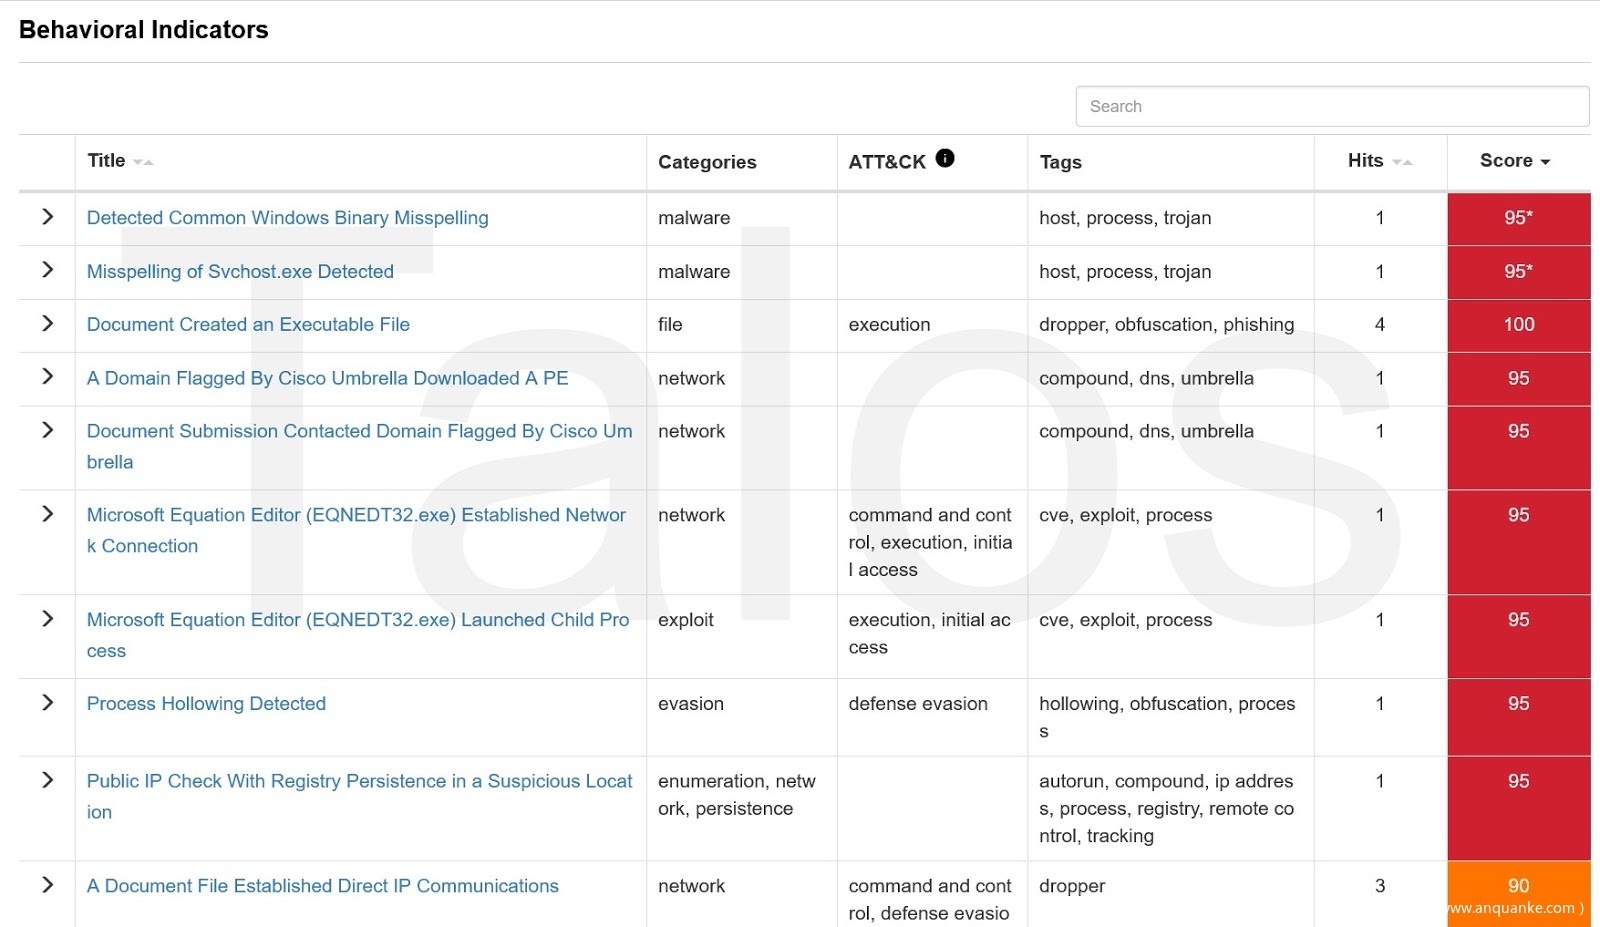The image size is (1600, 927).
Task: Expand the Misspelling of Svchost.exe row
Action: pos(47,270)
